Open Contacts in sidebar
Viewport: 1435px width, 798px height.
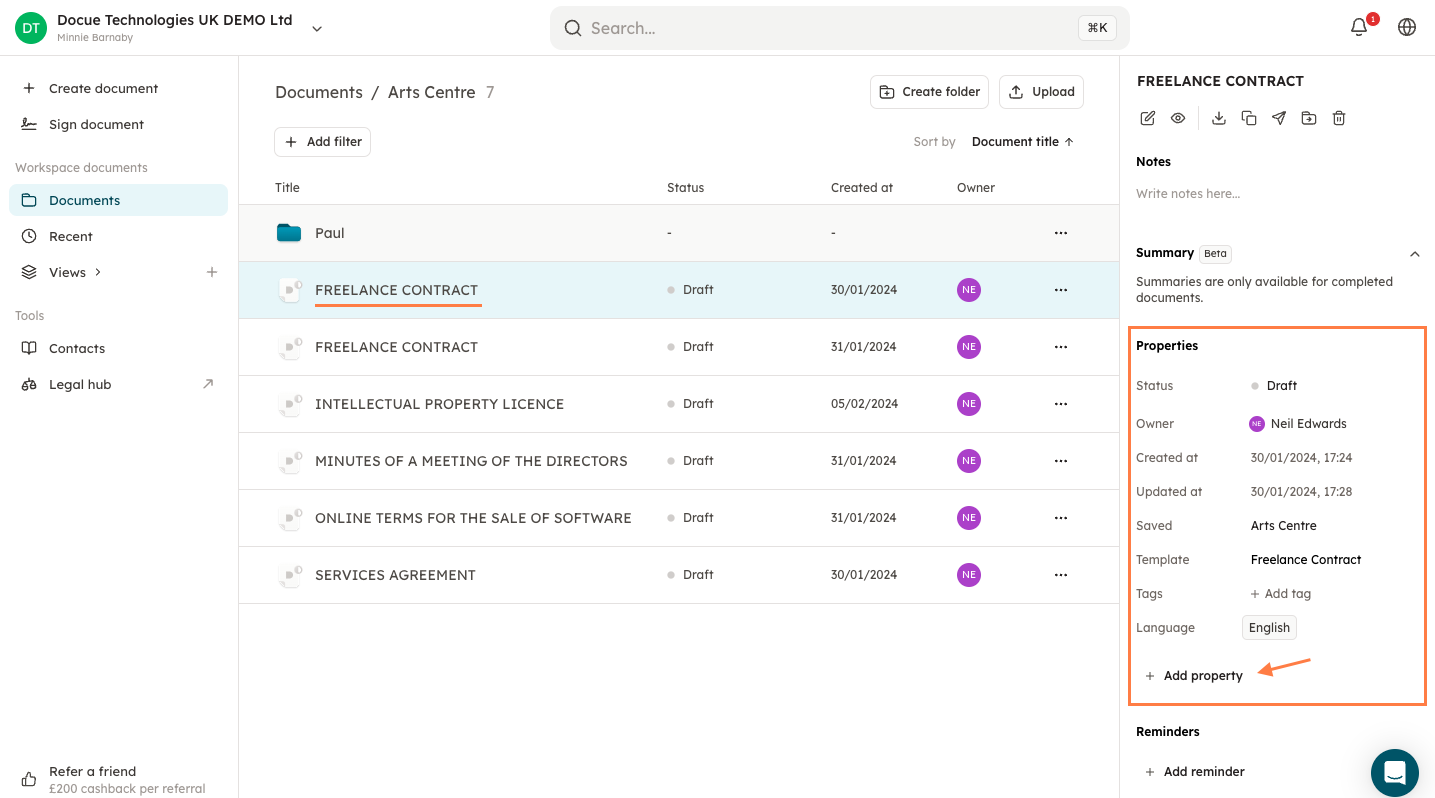pyautogui.click(x=77, y=348)
